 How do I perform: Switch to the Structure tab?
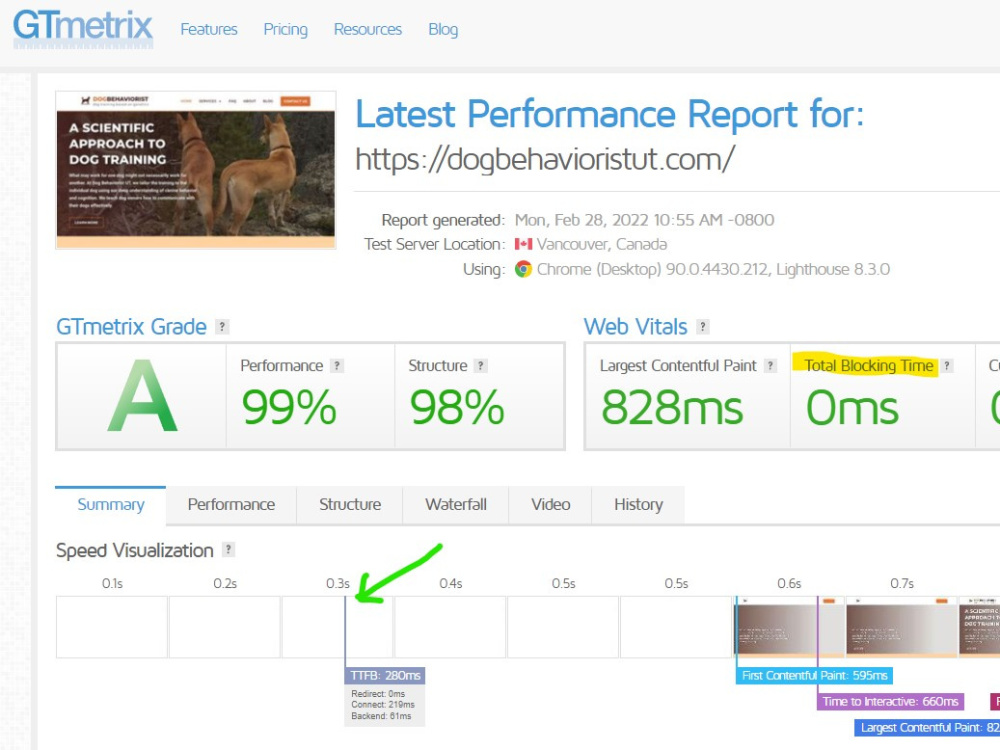pos(350,504)
